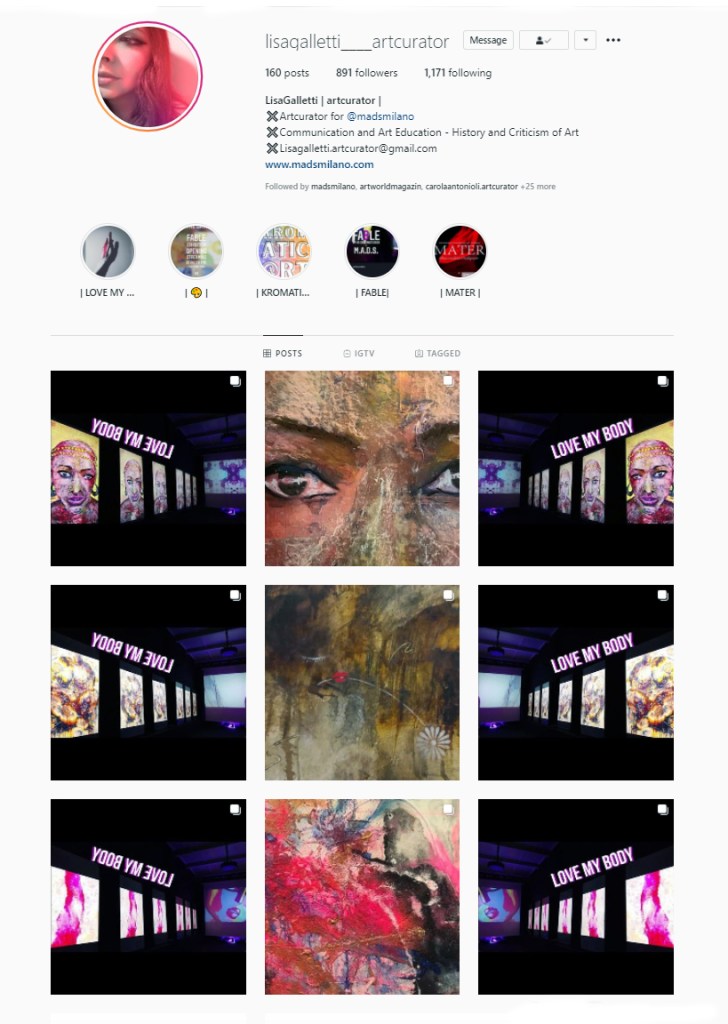Select the POSTS tab
This screenshot has height=1024, width=728.
[x=283, y=353]
